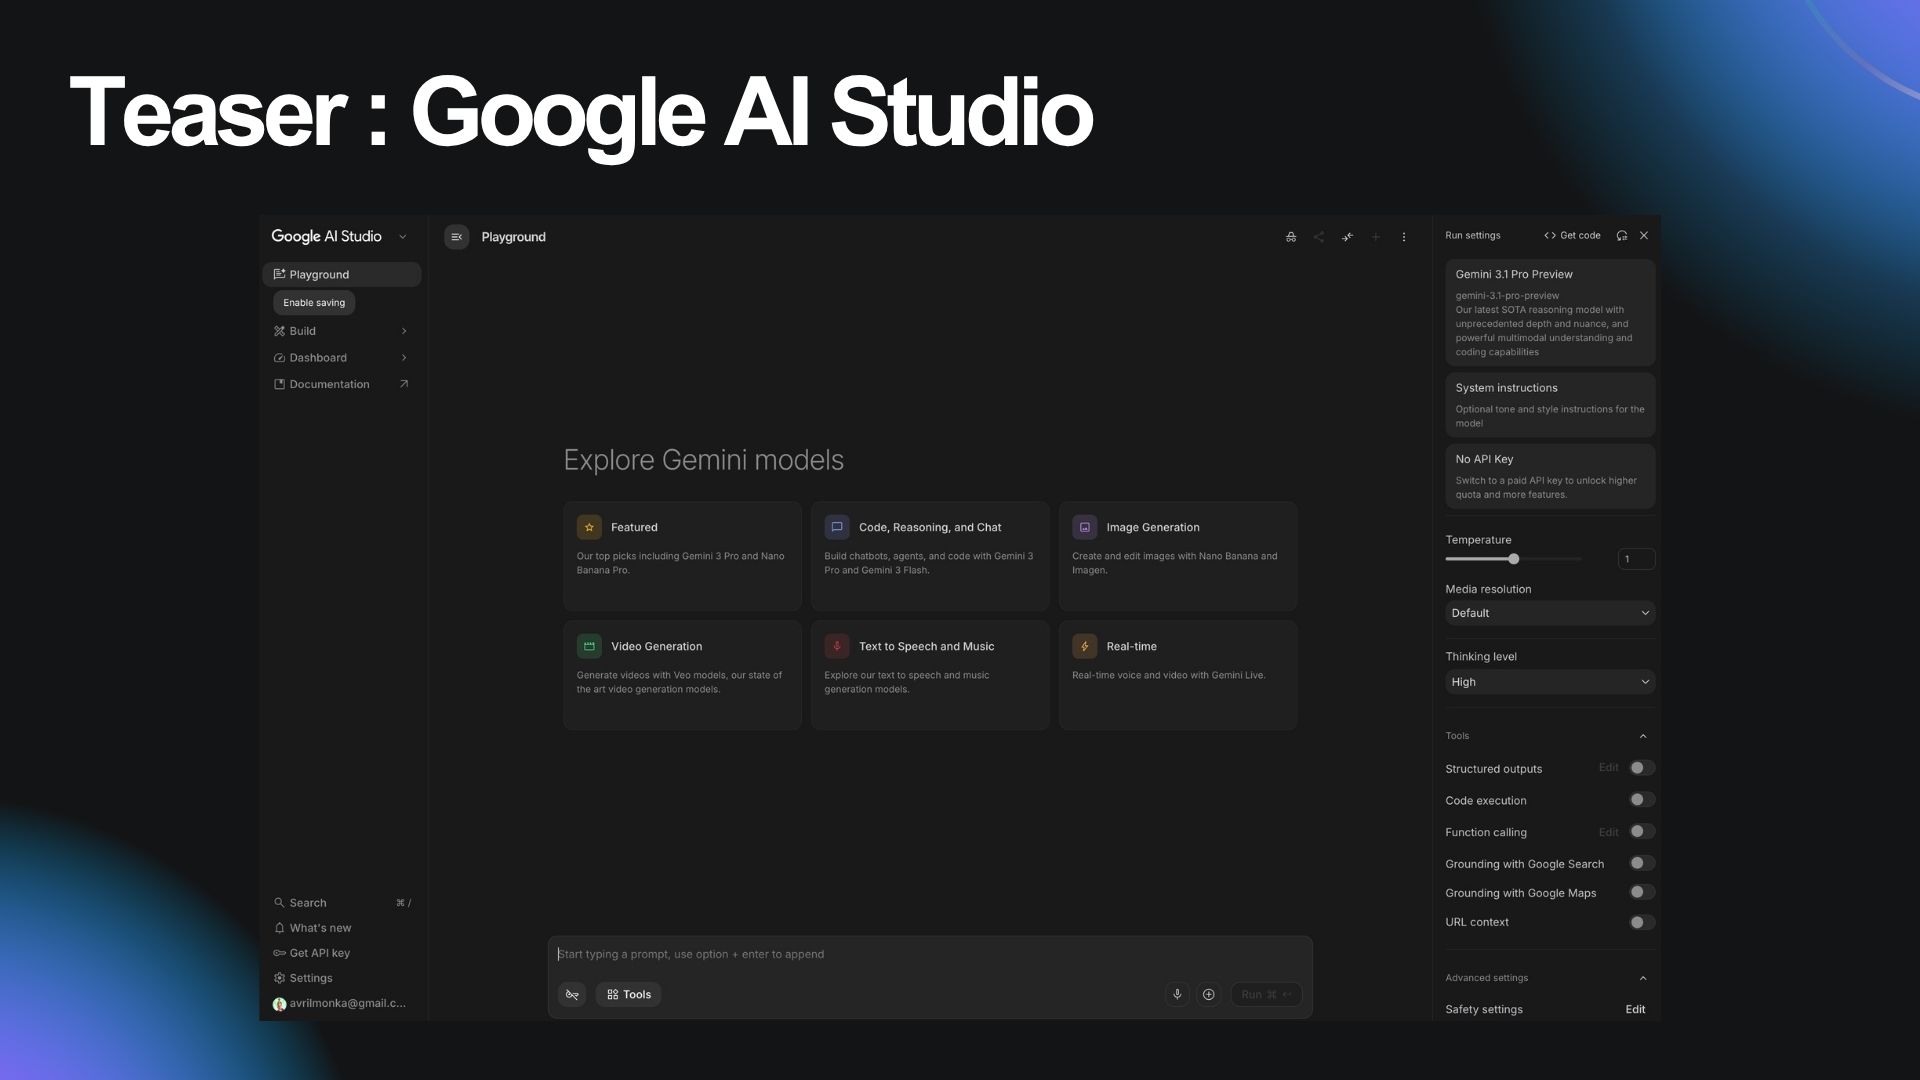
Task: Open the three-dot more options menu
Action: (x=1404, y=237)
